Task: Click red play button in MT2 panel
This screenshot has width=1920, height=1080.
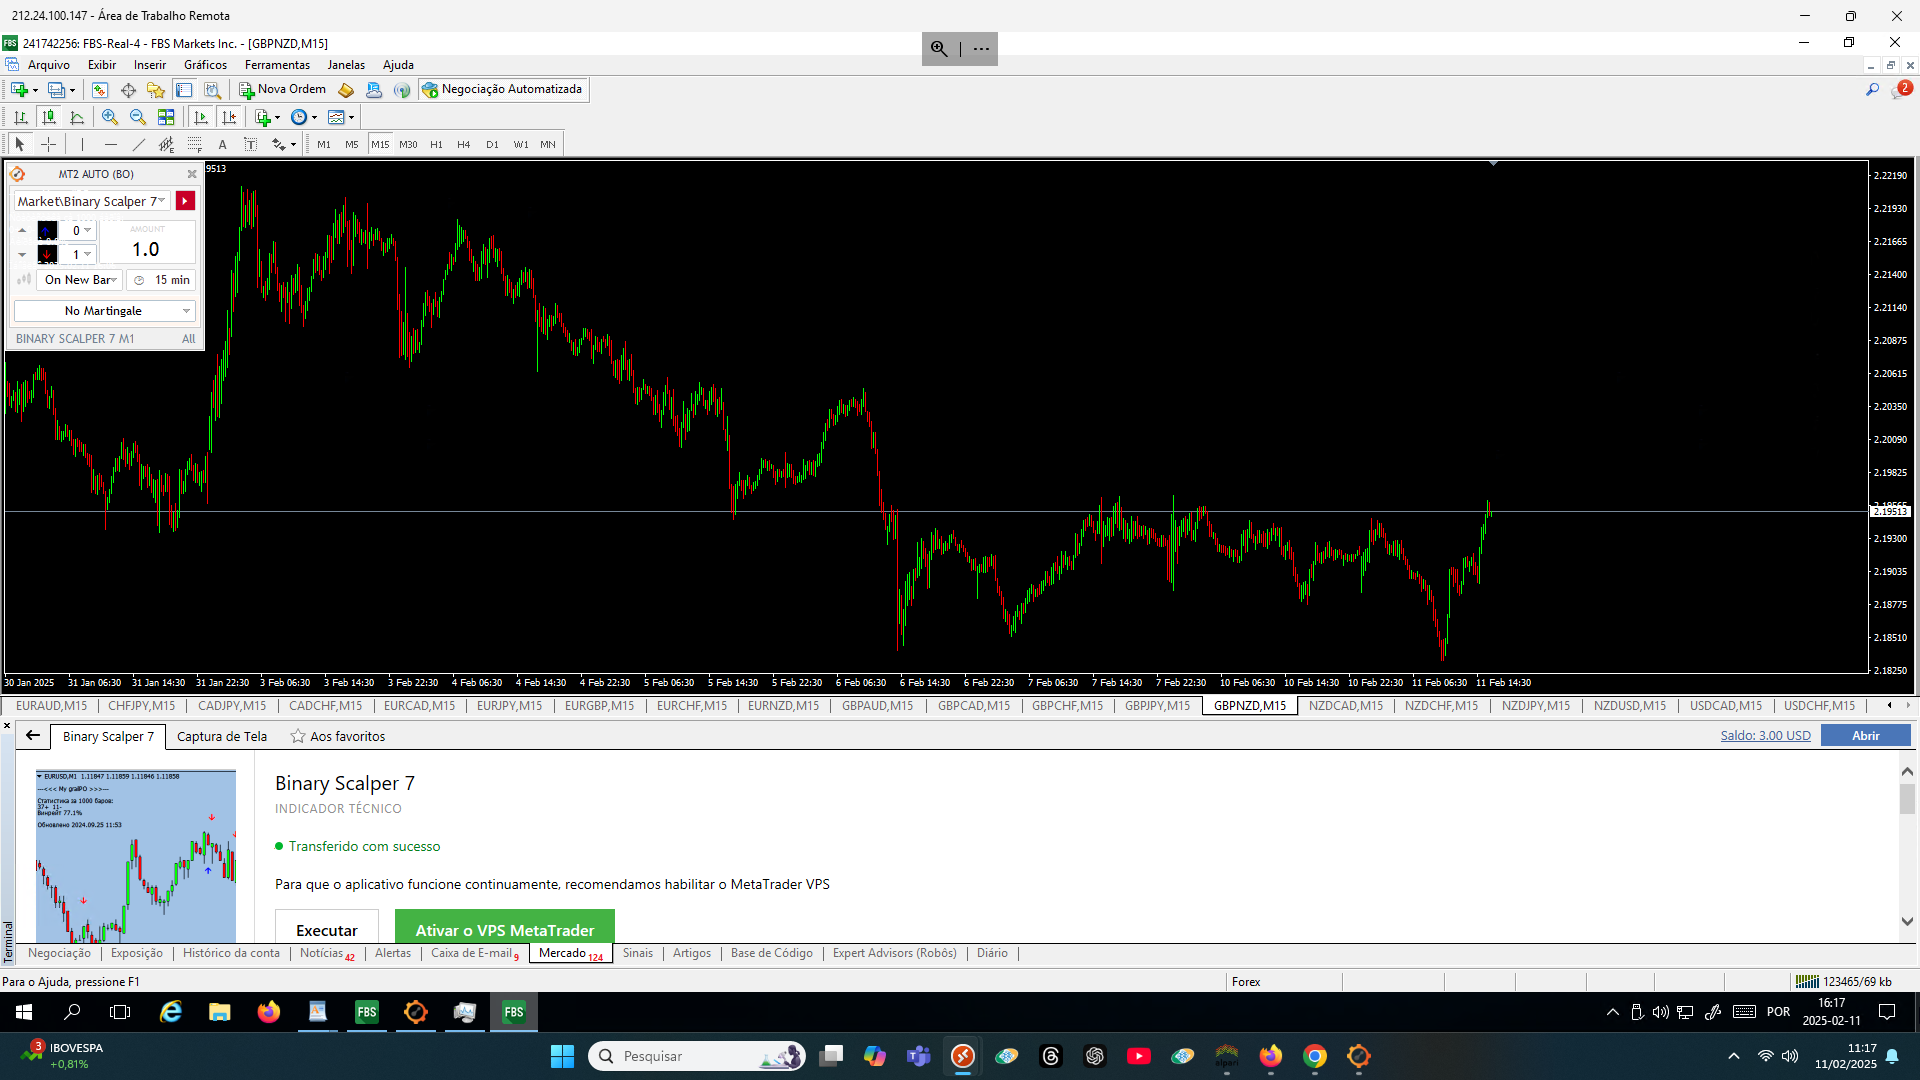Action: [x=185, y=201]
